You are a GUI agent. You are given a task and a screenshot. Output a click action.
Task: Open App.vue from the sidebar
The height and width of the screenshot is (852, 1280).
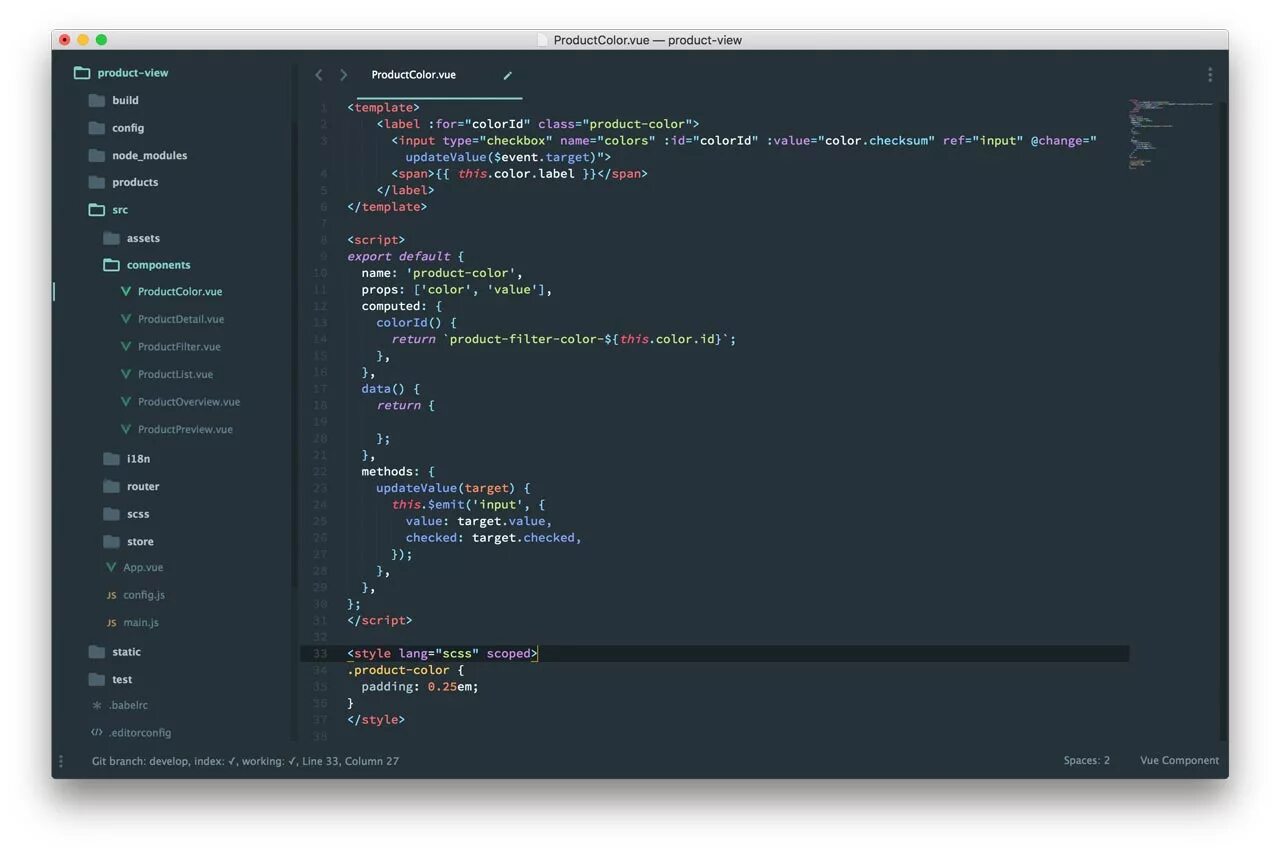click(143, 567)
